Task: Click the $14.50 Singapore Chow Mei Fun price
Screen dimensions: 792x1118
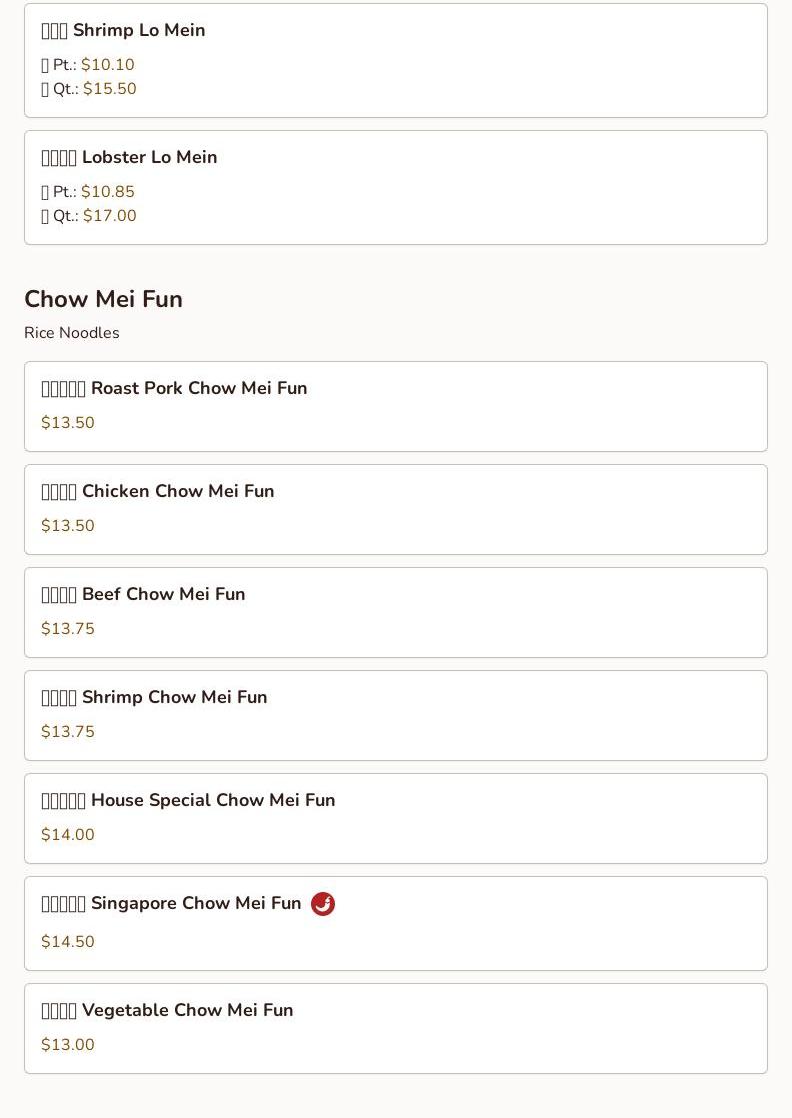Action: click(x=68, y=942)
